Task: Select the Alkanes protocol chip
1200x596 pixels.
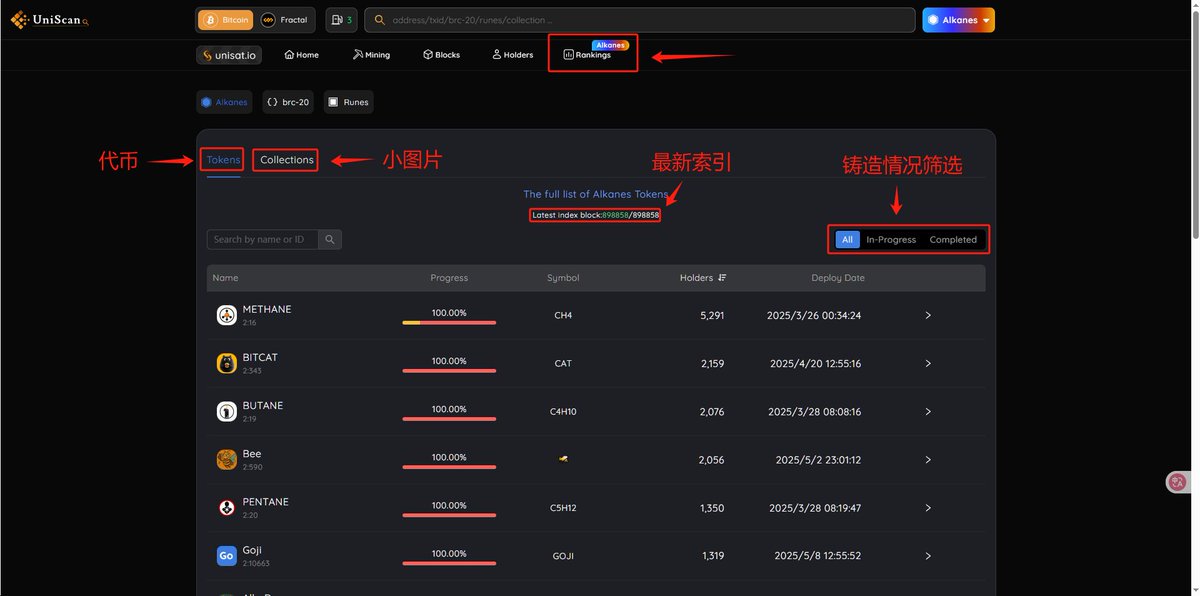Action: 224,102
